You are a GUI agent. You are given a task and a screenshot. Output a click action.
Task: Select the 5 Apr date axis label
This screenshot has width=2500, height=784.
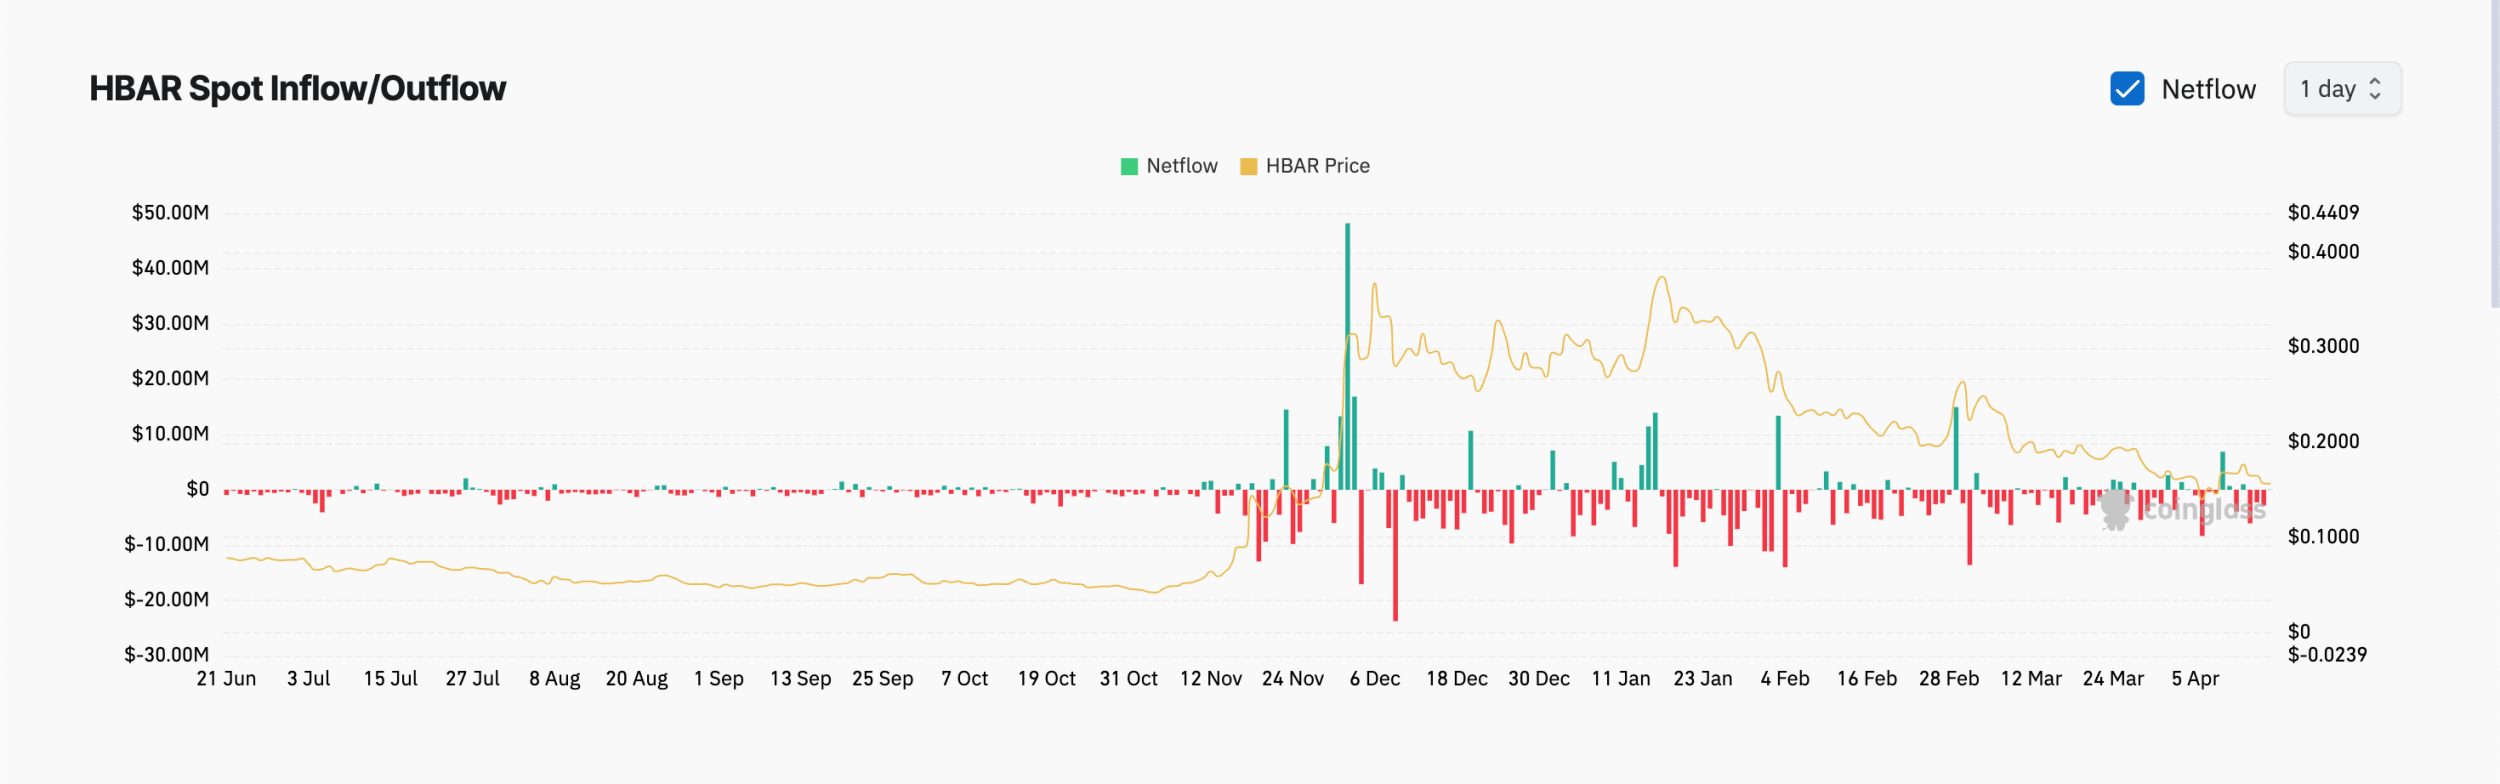point(2194,678)
